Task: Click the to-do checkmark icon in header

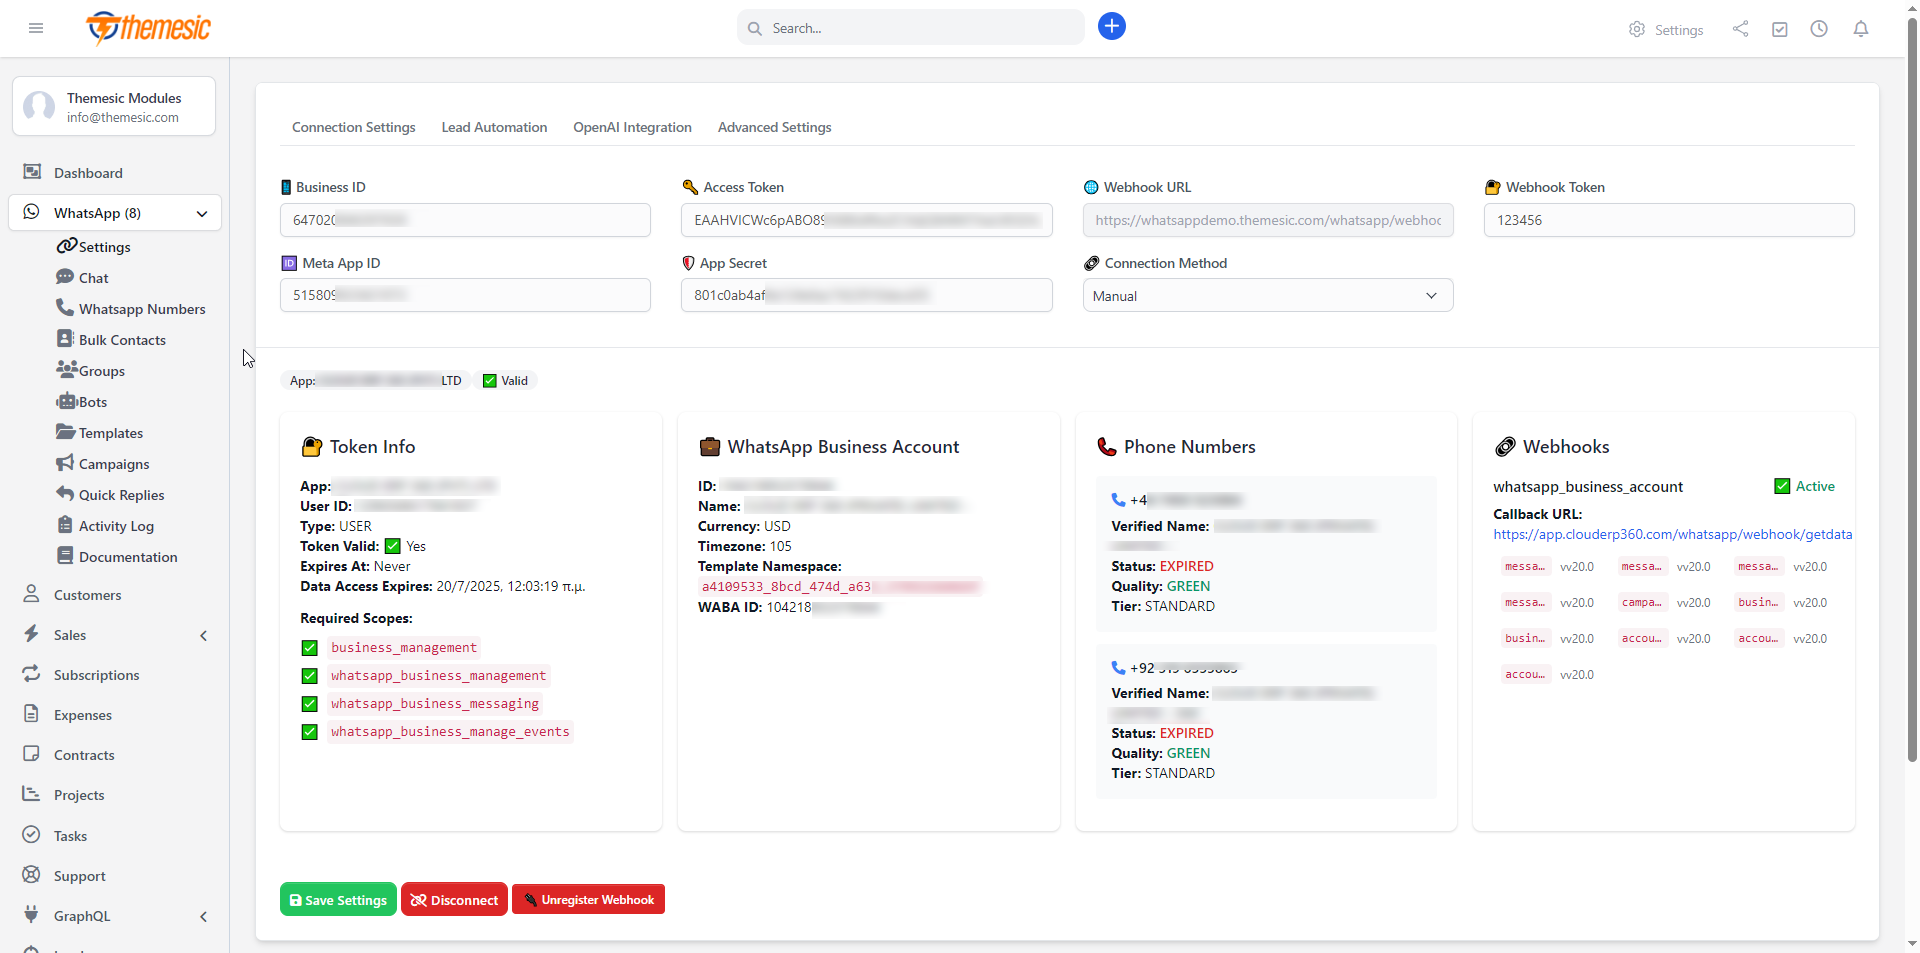Action: tap(1779, 29)
